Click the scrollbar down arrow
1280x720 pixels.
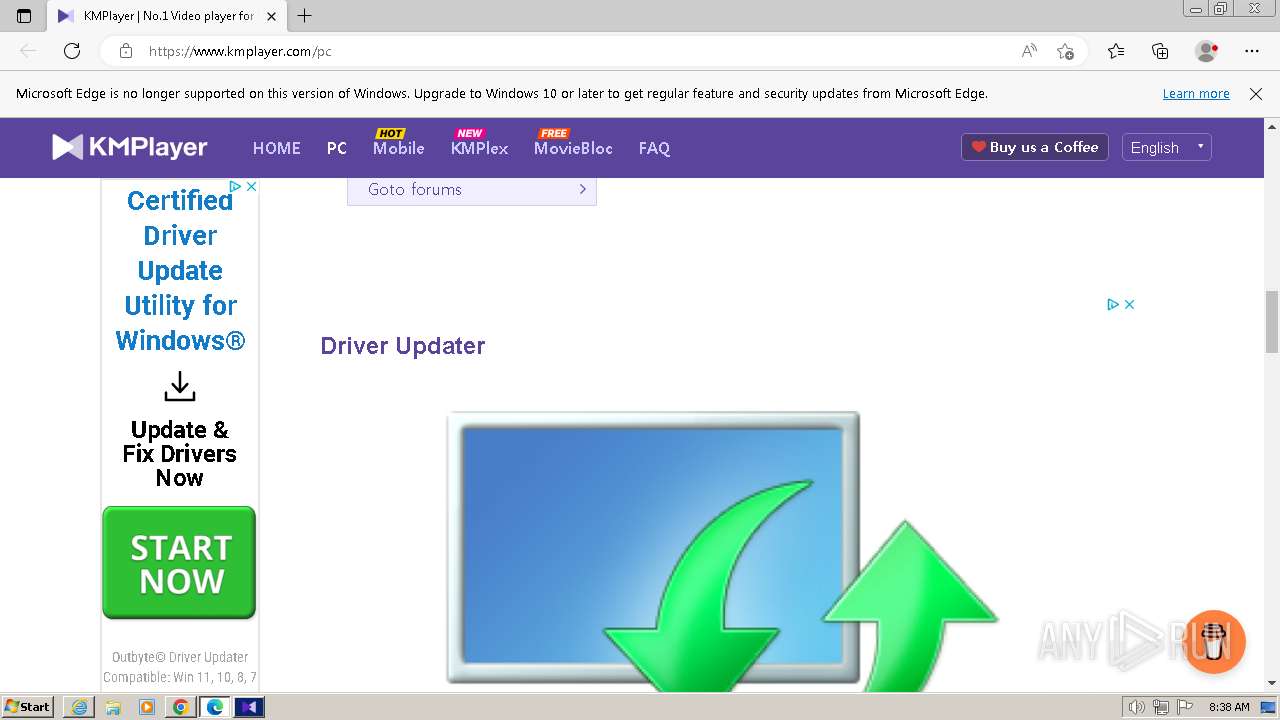click(x=1272, y=683)
